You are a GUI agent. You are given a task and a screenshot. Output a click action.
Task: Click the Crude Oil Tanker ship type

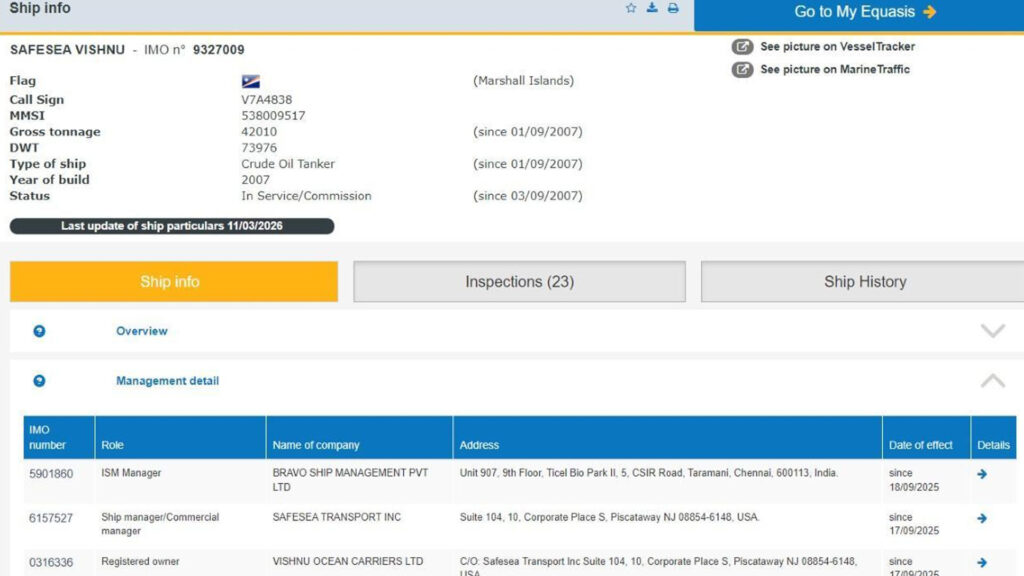[288, 163]
